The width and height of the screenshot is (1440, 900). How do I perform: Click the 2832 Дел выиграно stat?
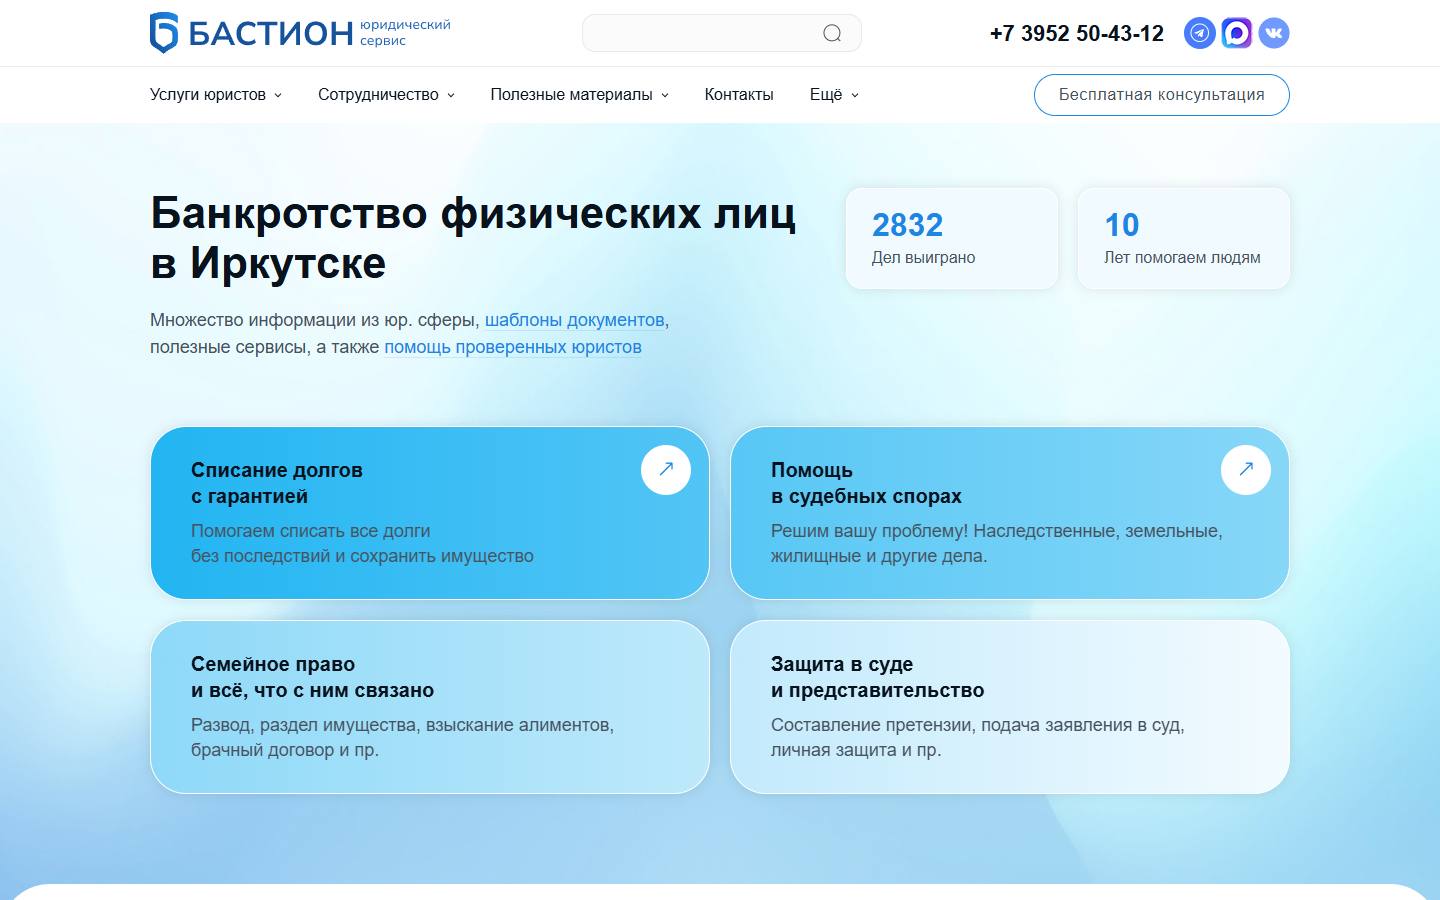(x=952, y=238)
